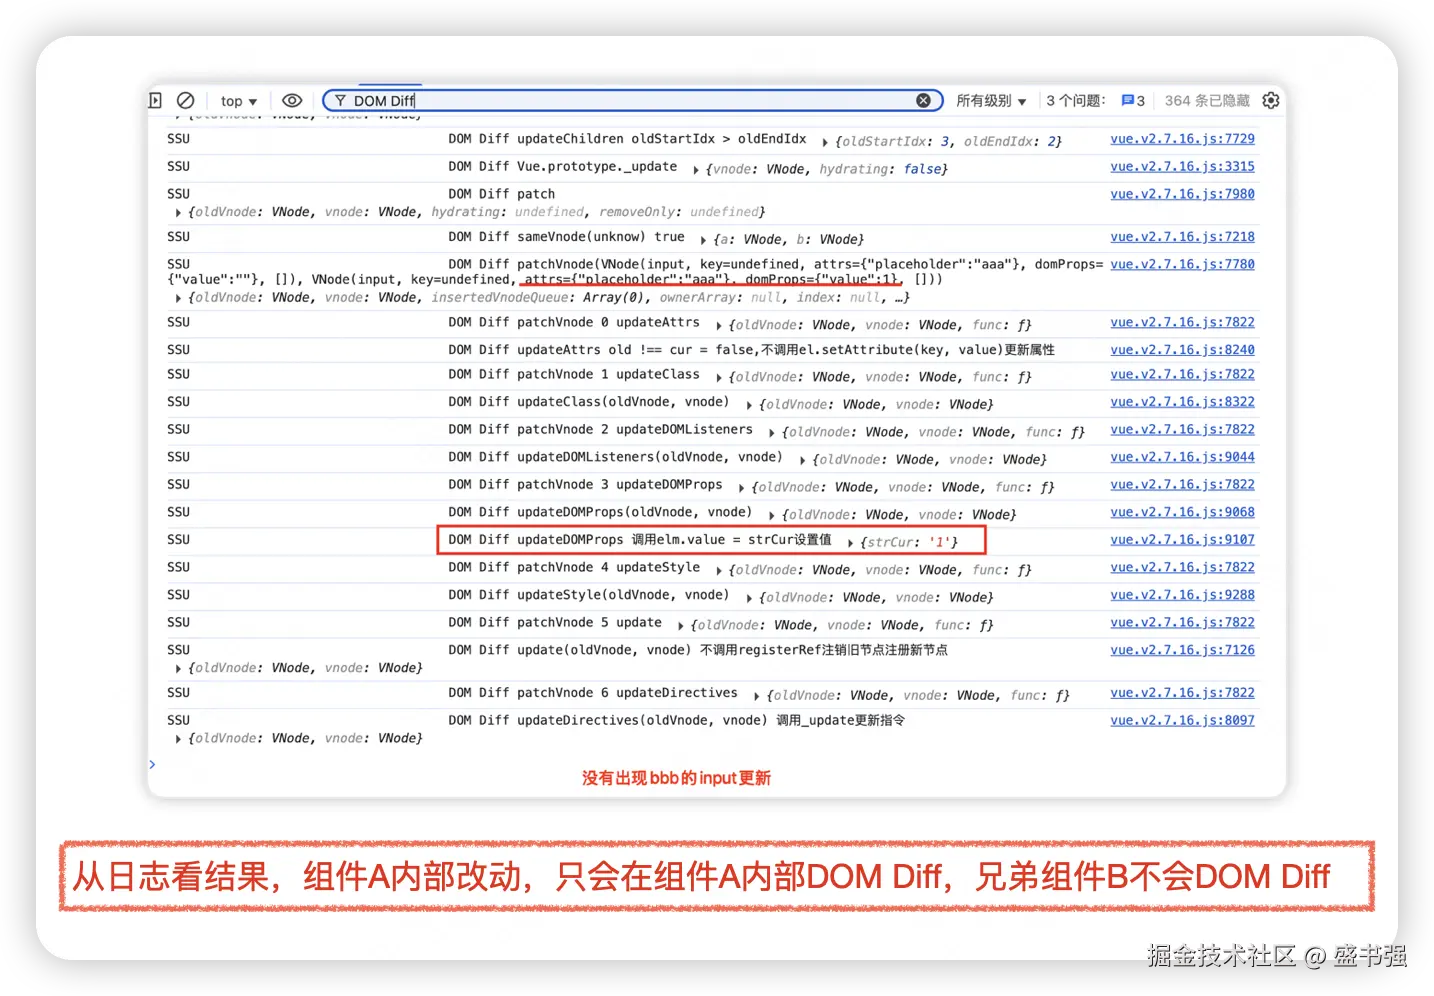
Task: Expand the object on patchVnode 0 updateAttrs row
Action: (719, 325)
